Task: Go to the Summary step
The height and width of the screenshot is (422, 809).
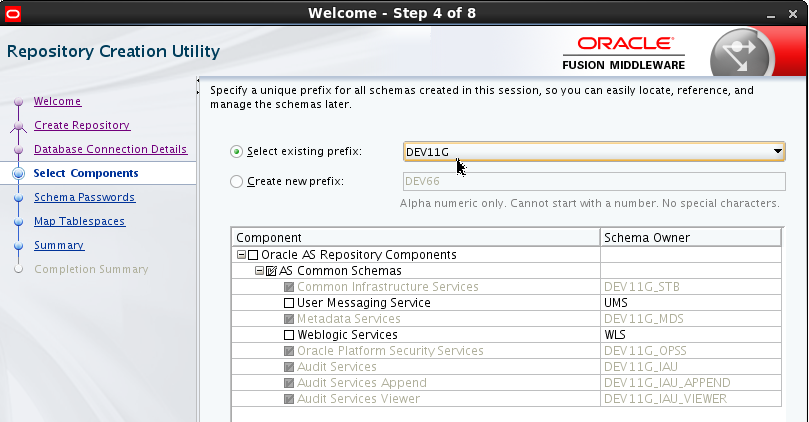Action: click(59, 245)
